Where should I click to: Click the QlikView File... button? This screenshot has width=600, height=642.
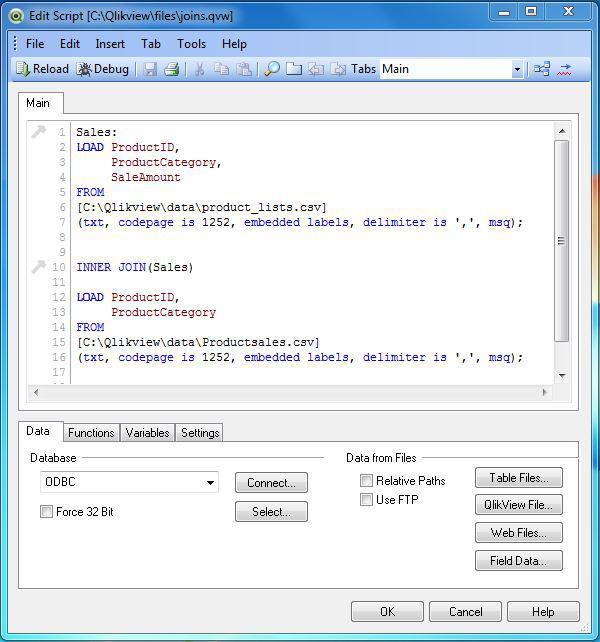[518, 505]
